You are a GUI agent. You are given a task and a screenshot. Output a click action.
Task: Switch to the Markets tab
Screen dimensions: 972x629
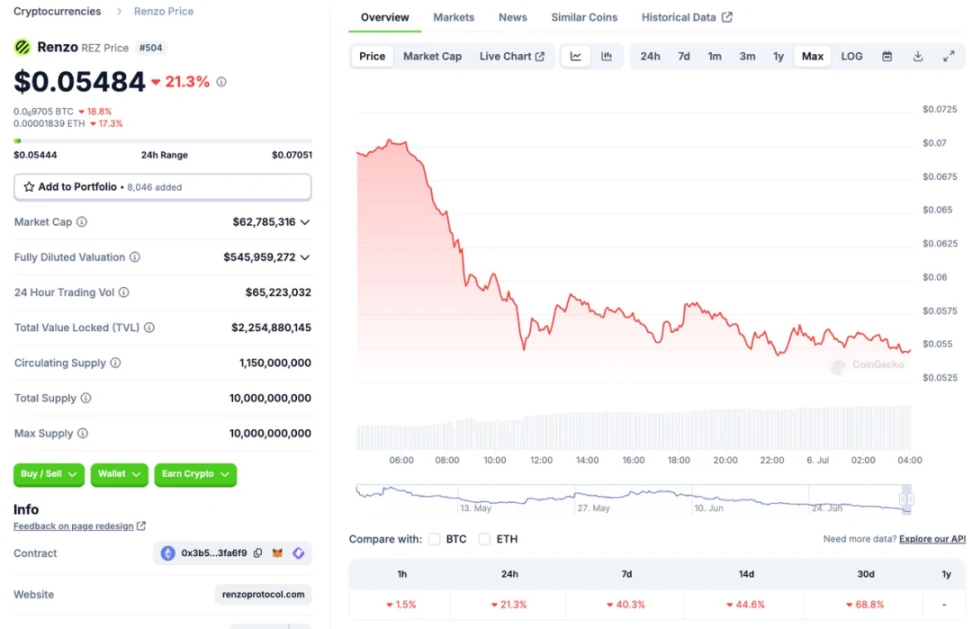click(x=454, y=18)
